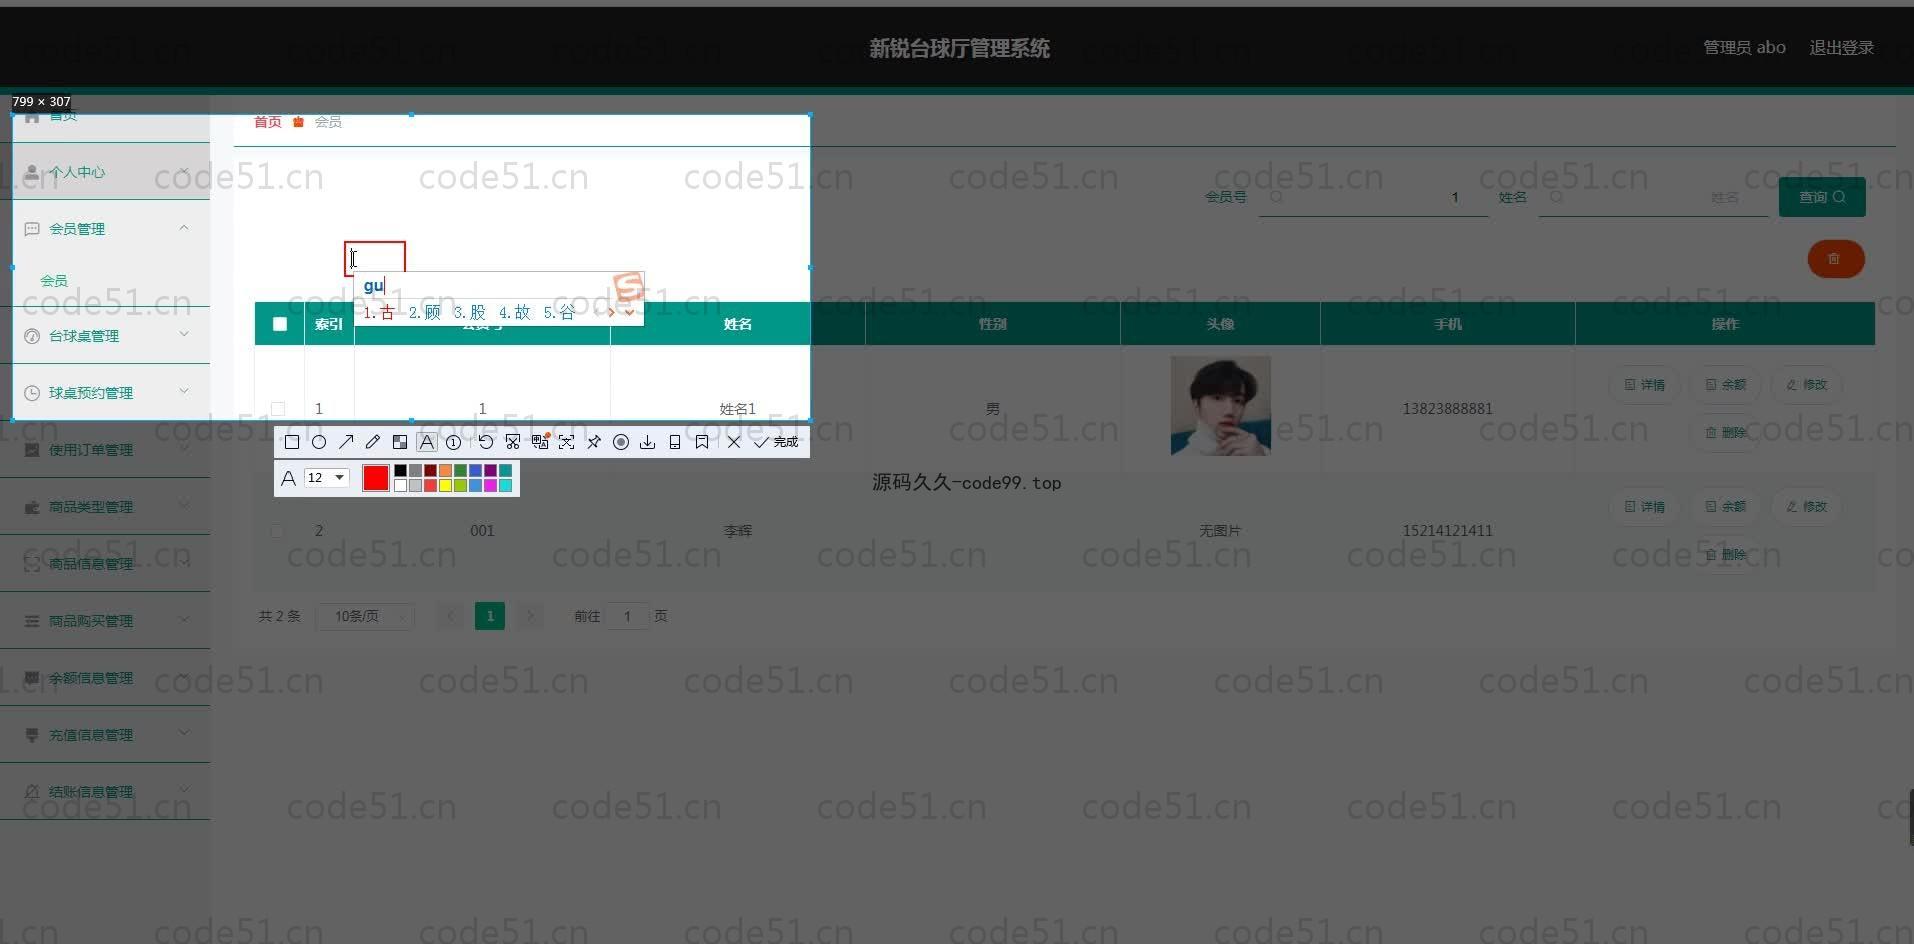The image size is (1914, 944).
Task: Click the screen record icon
Action: (x=621, y=442)
